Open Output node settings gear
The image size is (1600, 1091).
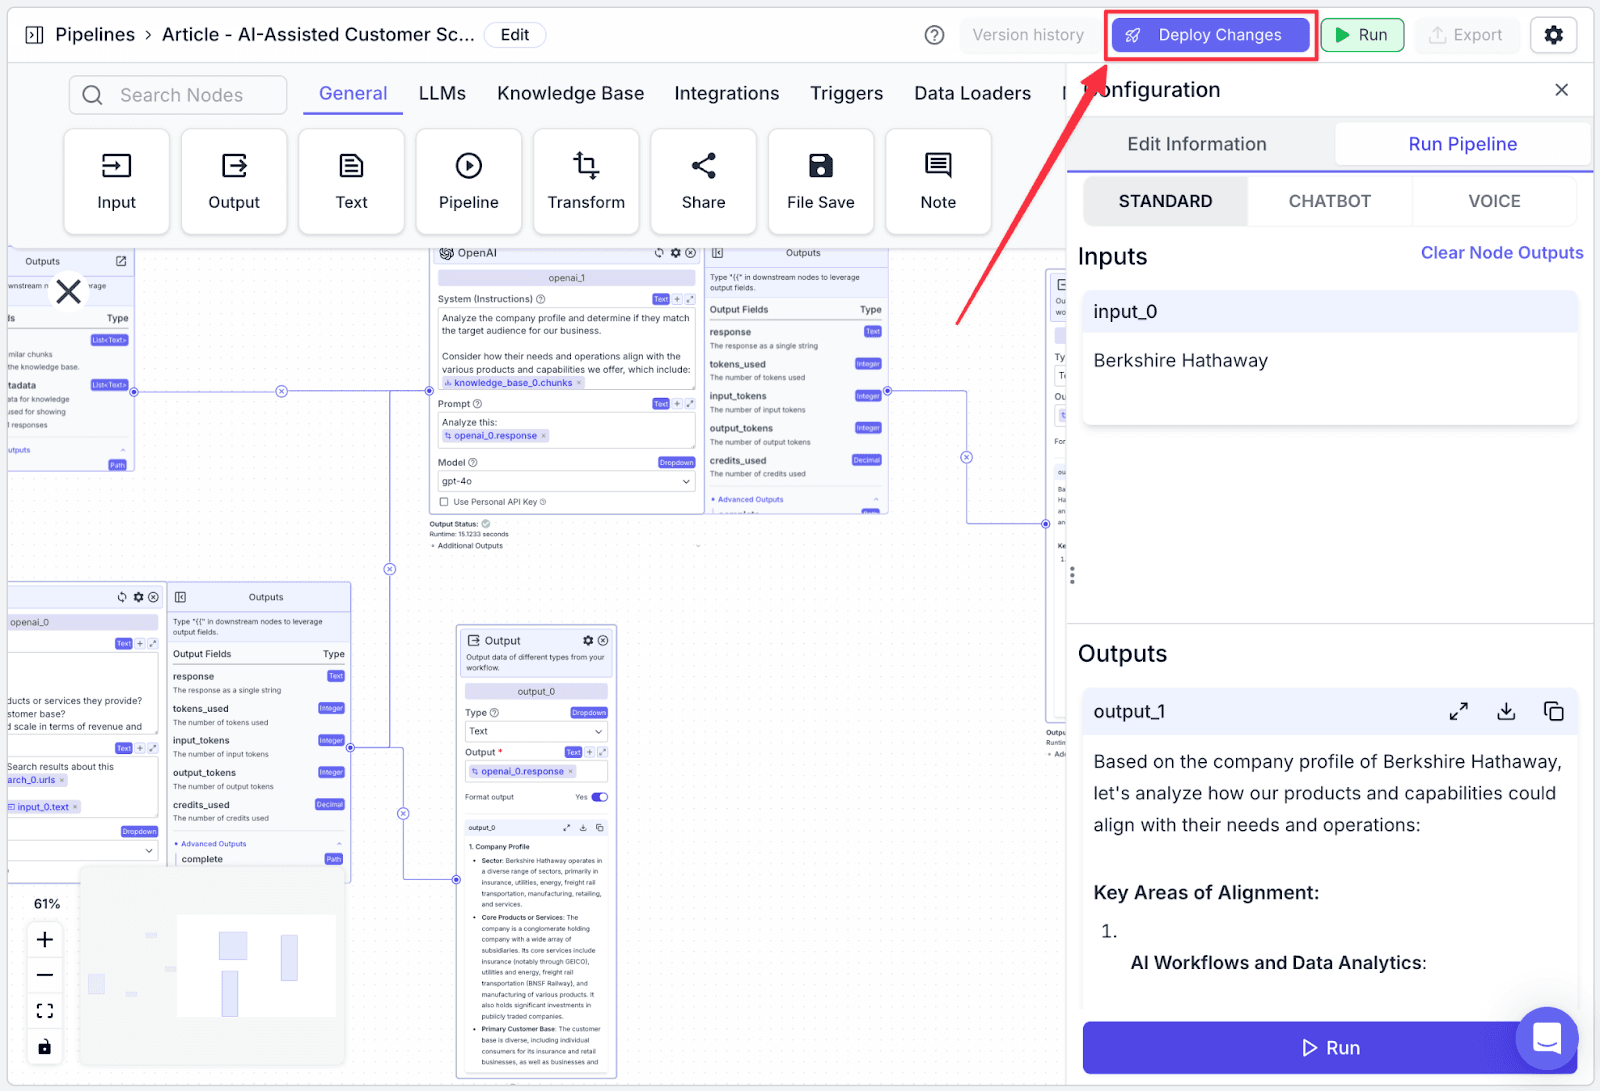588,640
